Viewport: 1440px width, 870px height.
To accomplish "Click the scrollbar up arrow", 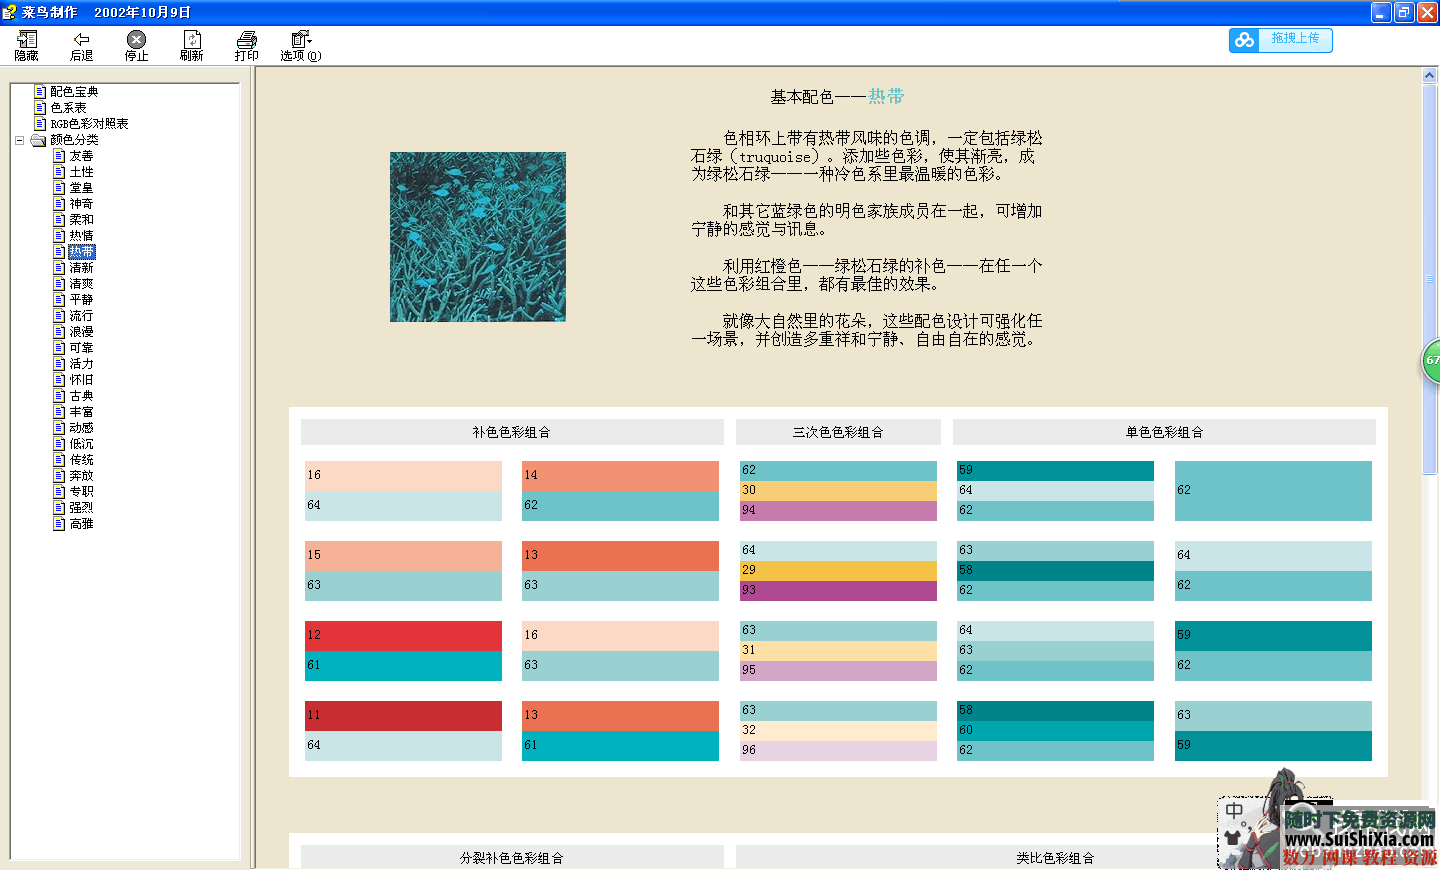I will tap(1429, 76).
